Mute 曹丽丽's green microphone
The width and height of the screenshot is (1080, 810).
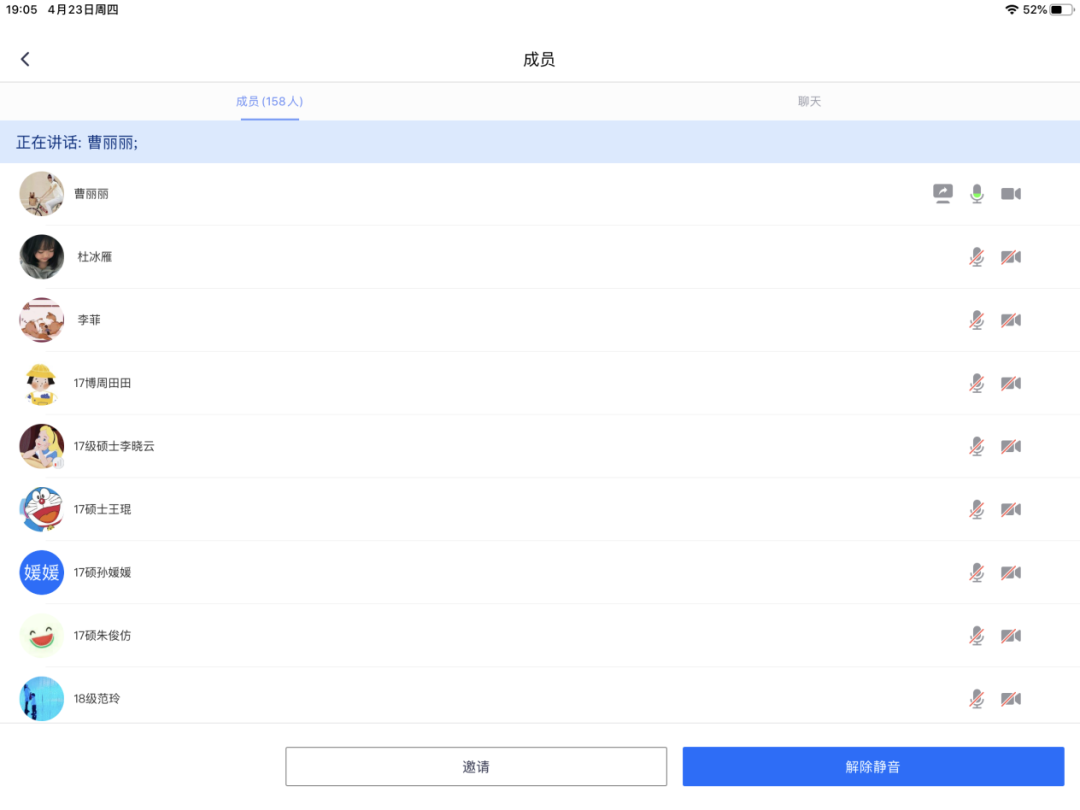(977, 194)
